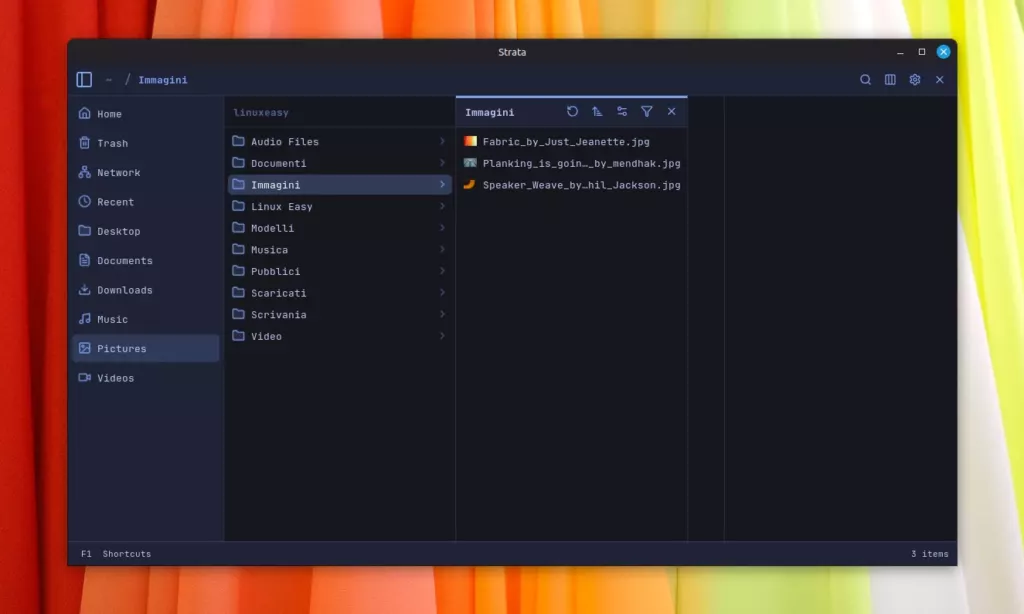Open settings gear icon

pos(915,80)
